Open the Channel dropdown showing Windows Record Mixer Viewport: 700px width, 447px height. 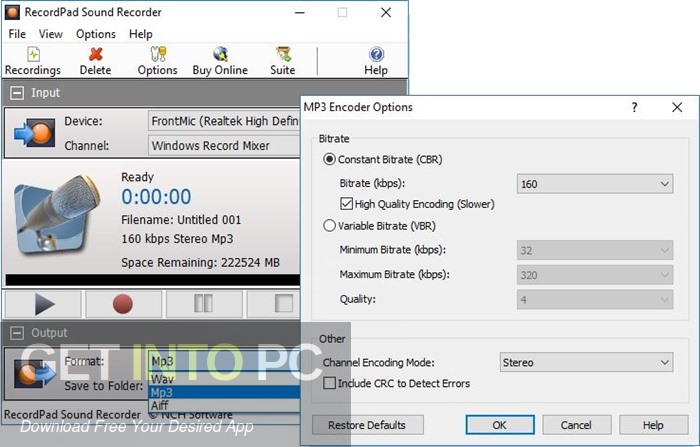pos(224,146)
